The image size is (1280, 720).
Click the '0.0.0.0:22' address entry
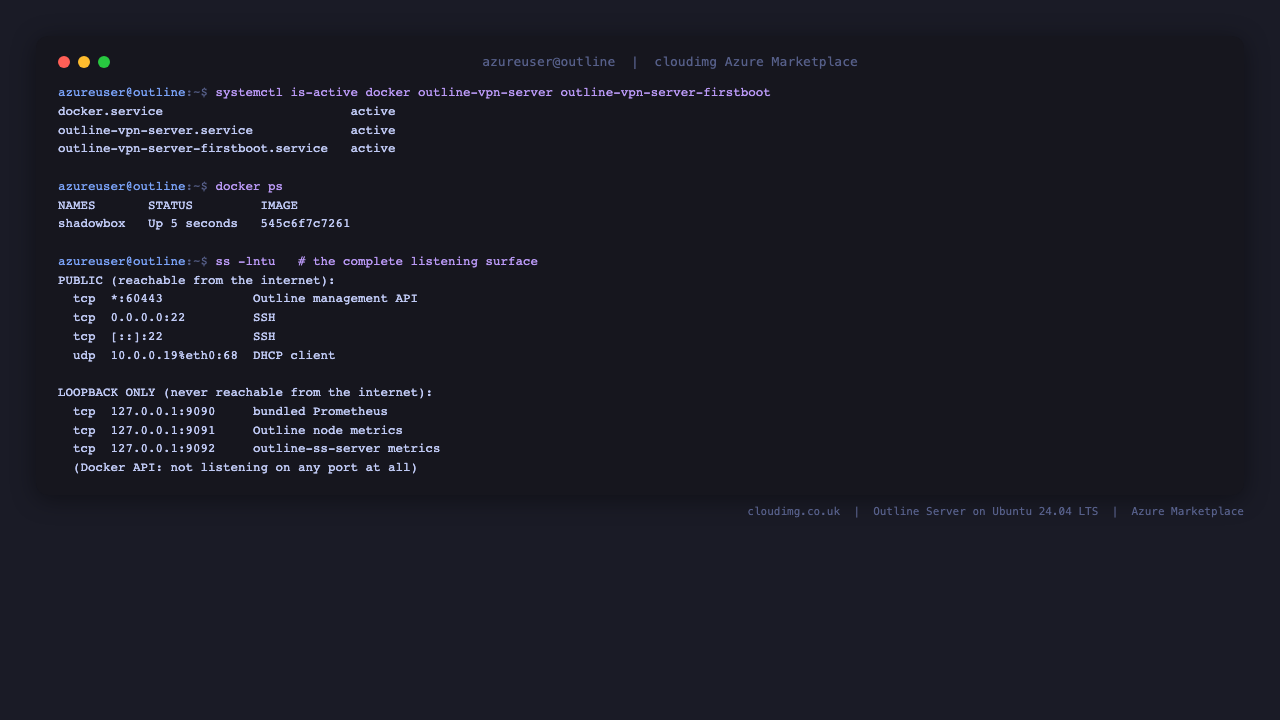click(x=148, y=318)
